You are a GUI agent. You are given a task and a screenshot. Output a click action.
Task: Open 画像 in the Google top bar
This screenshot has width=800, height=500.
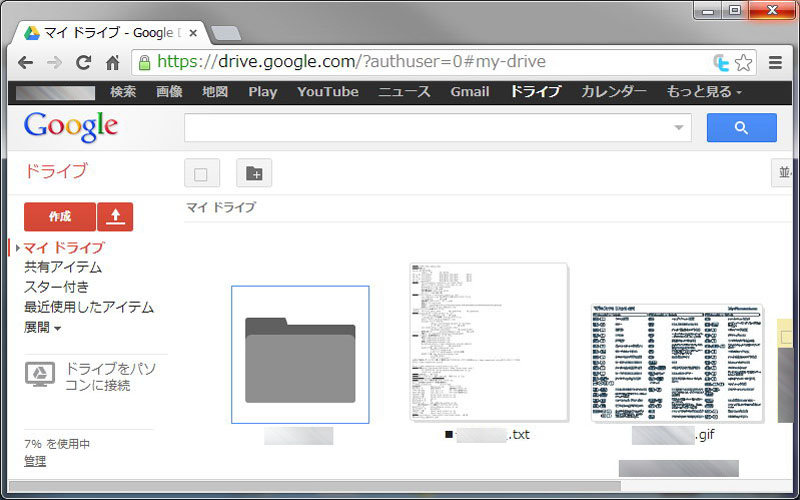pyautogui.click(x=169, y=92)
